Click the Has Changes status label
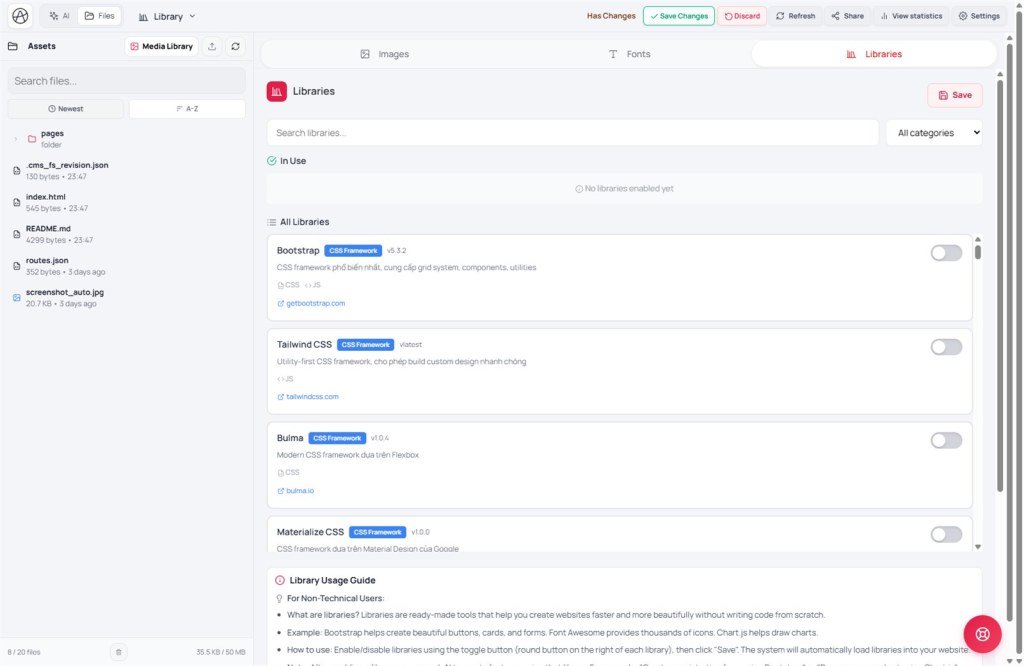This screenshot has width=1024, height=666. [x=611, y=16]
